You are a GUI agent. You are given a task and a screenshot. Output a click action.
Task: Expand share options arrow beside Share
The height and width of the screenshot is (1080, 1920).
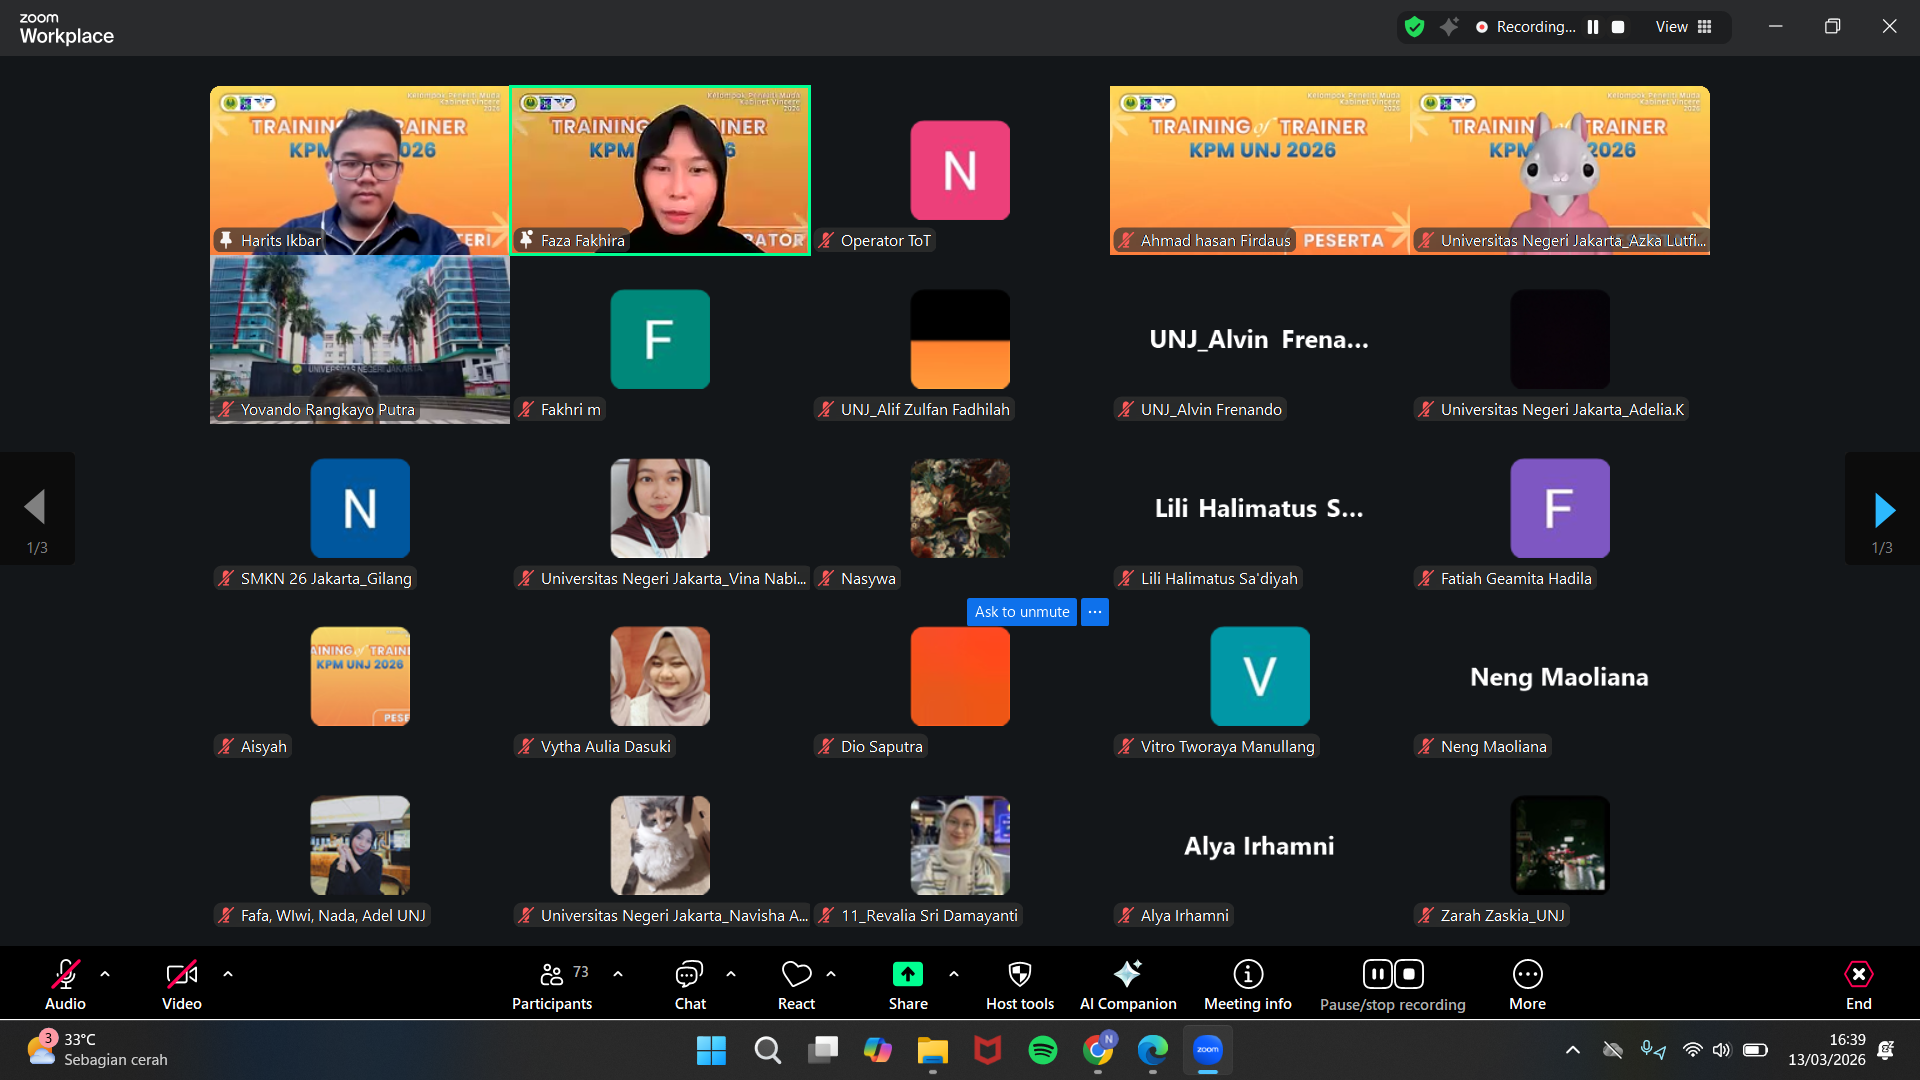(x=954, y=974)
